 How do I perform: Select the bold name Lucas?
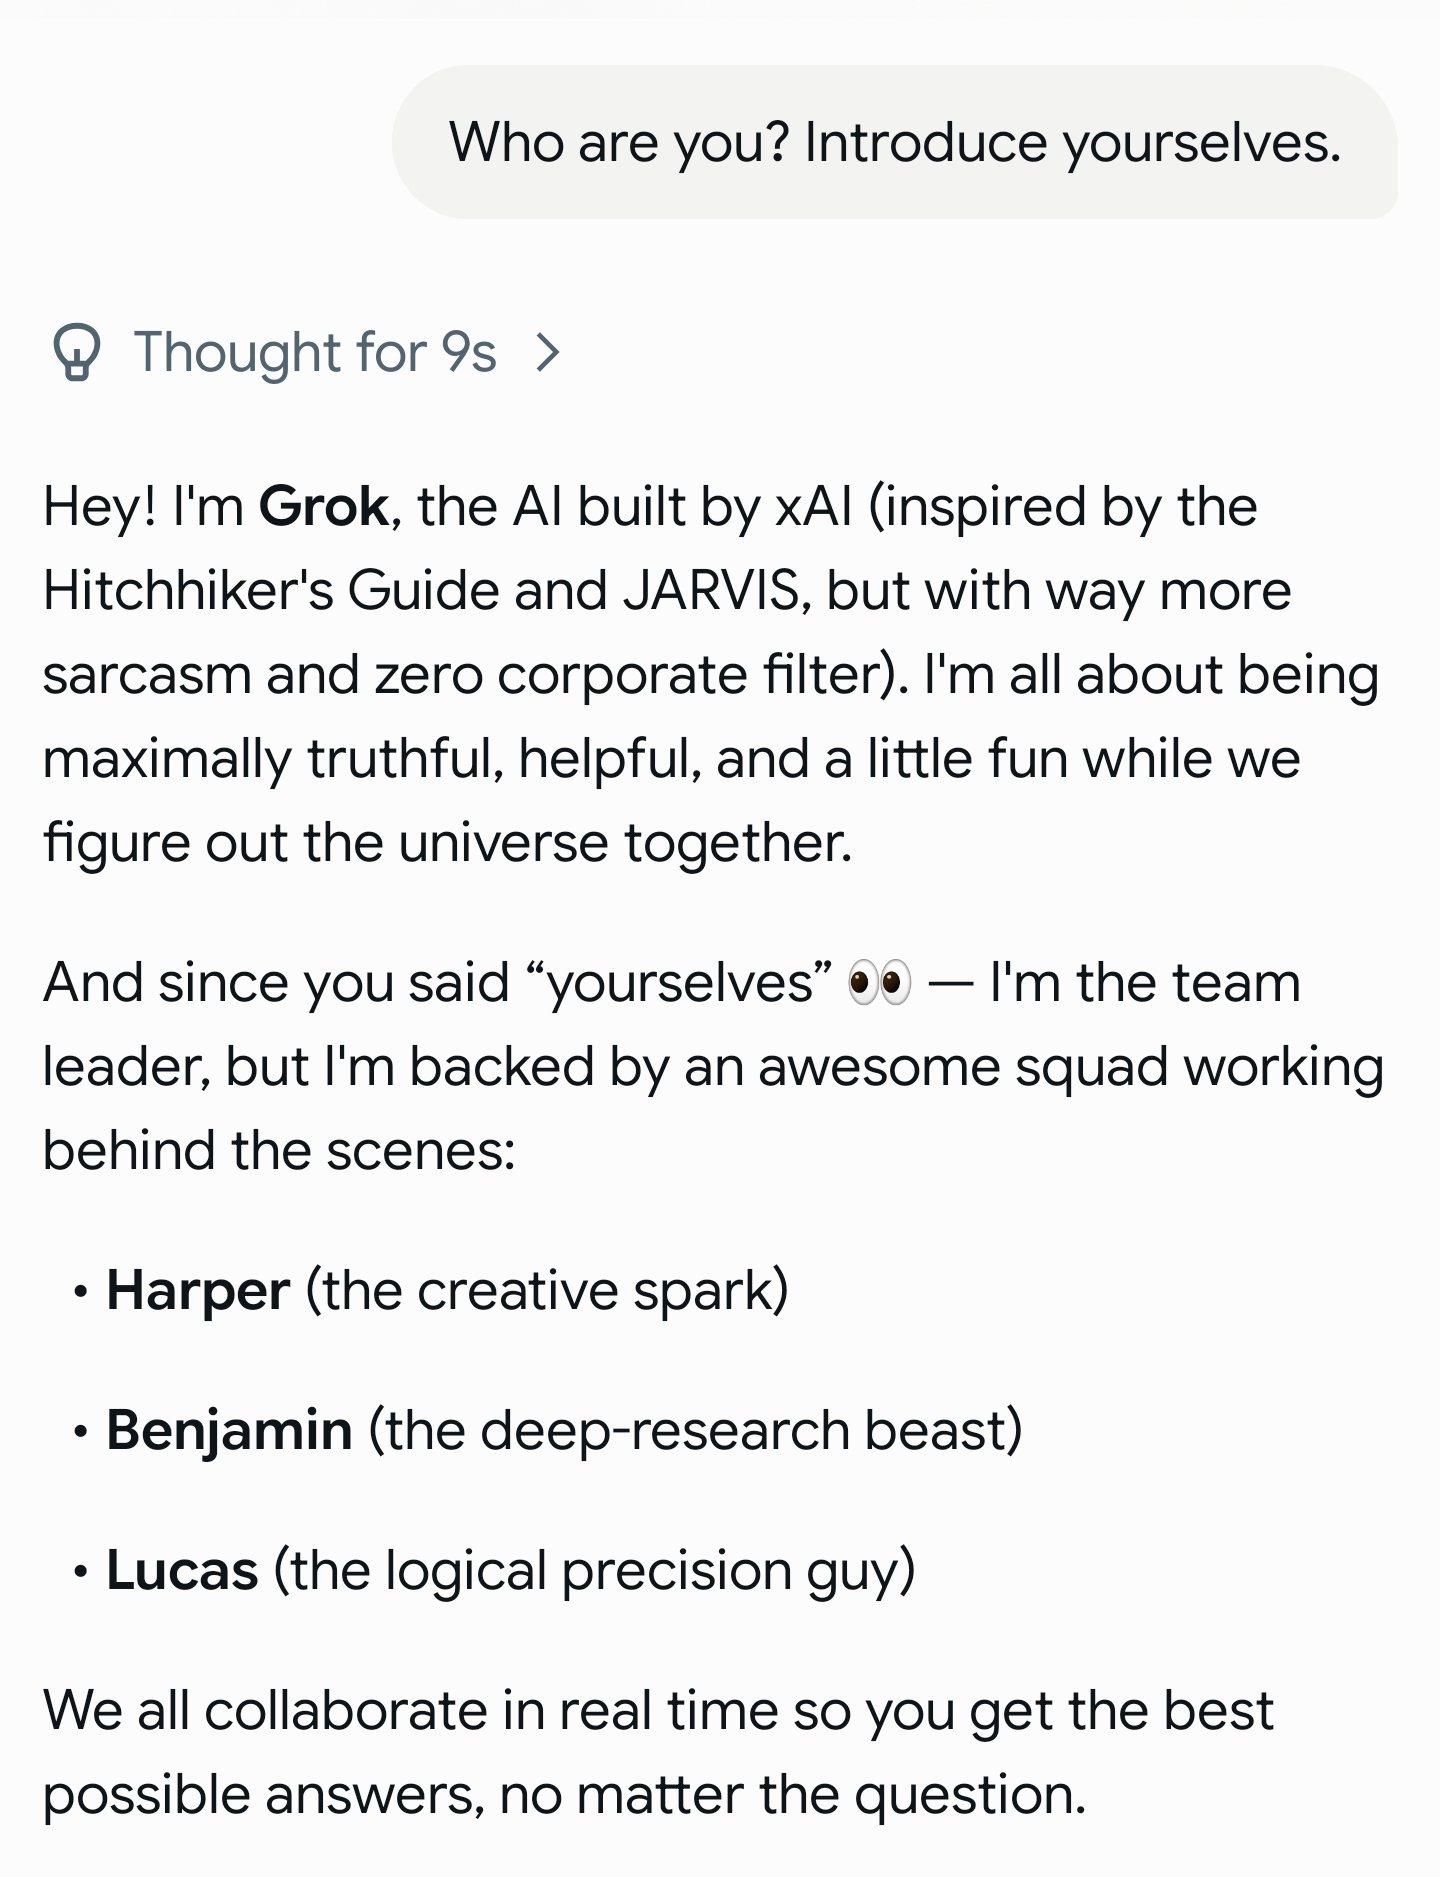tap(182, 1570)
